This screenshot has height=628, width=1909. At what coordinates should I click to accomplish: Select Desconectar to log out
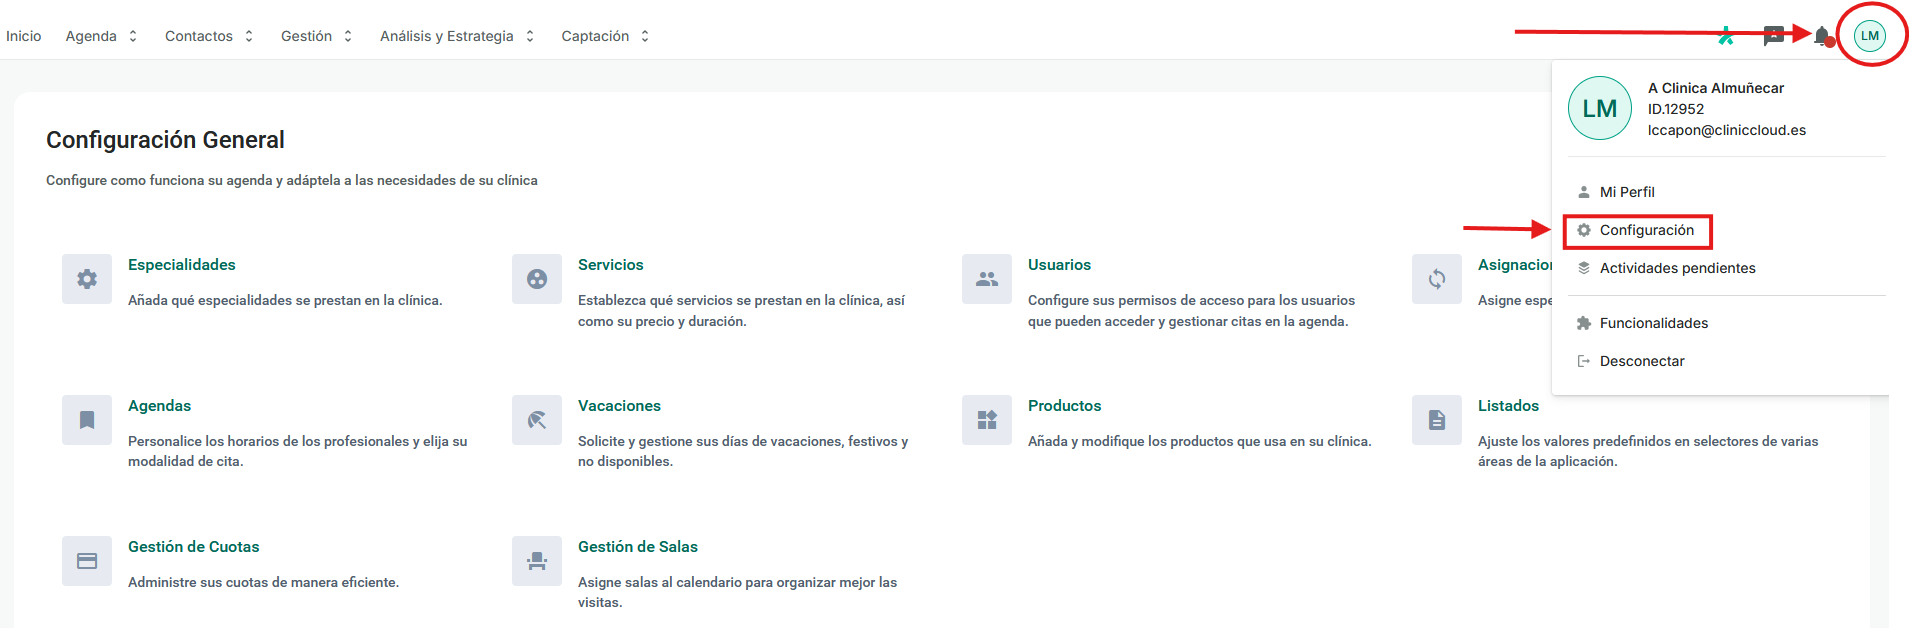pos(1641,361)
